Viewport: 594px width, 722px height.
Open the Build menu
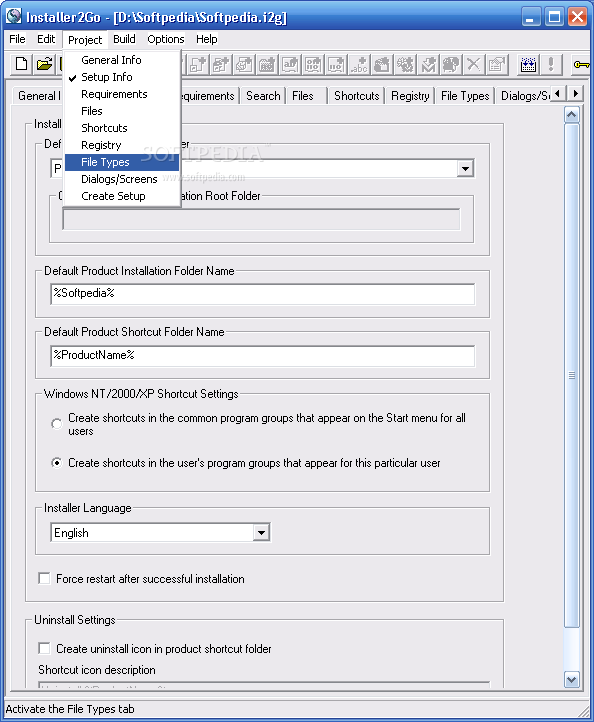tap(124, 39)
